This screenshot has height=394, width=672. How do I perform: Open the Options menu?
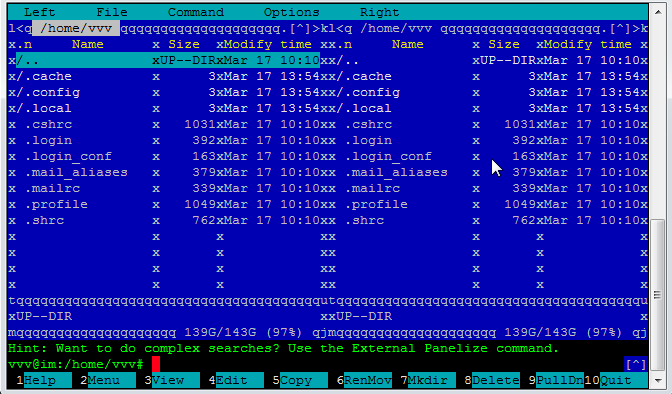pos(291,12)
